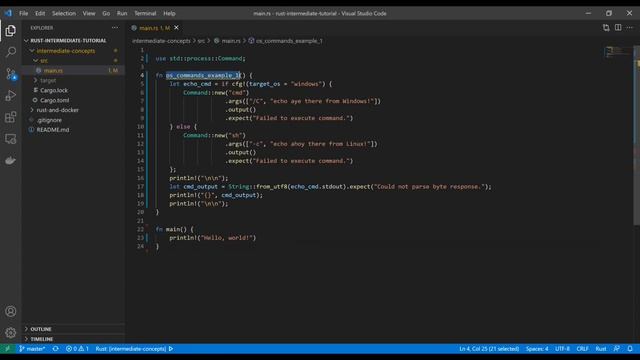The width and height of the screenshot is (640, 360).
Task: Click the VS Code logo in title bar
Action: [x=8, y=13]
